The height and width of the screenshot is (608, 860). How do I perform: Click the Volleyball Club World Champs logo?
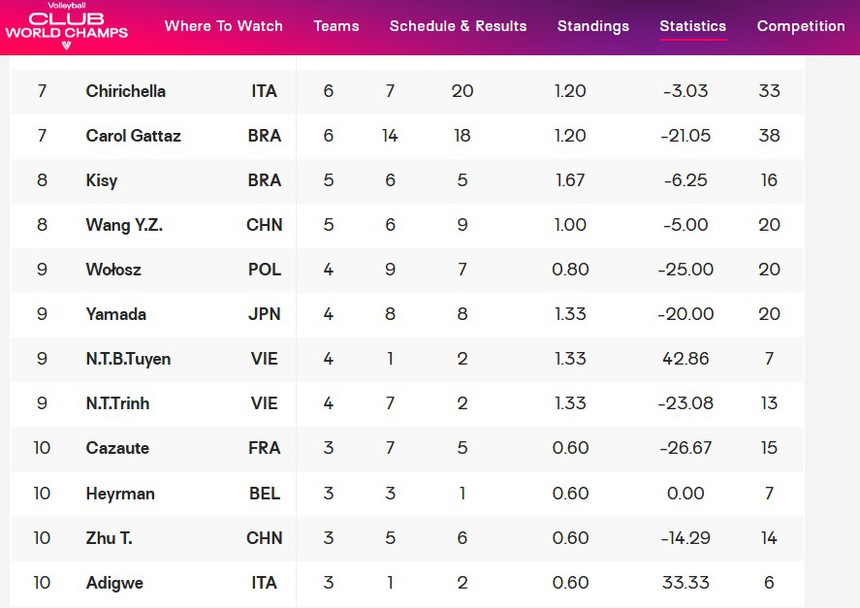pyautogui.click(x=66, y=27)
